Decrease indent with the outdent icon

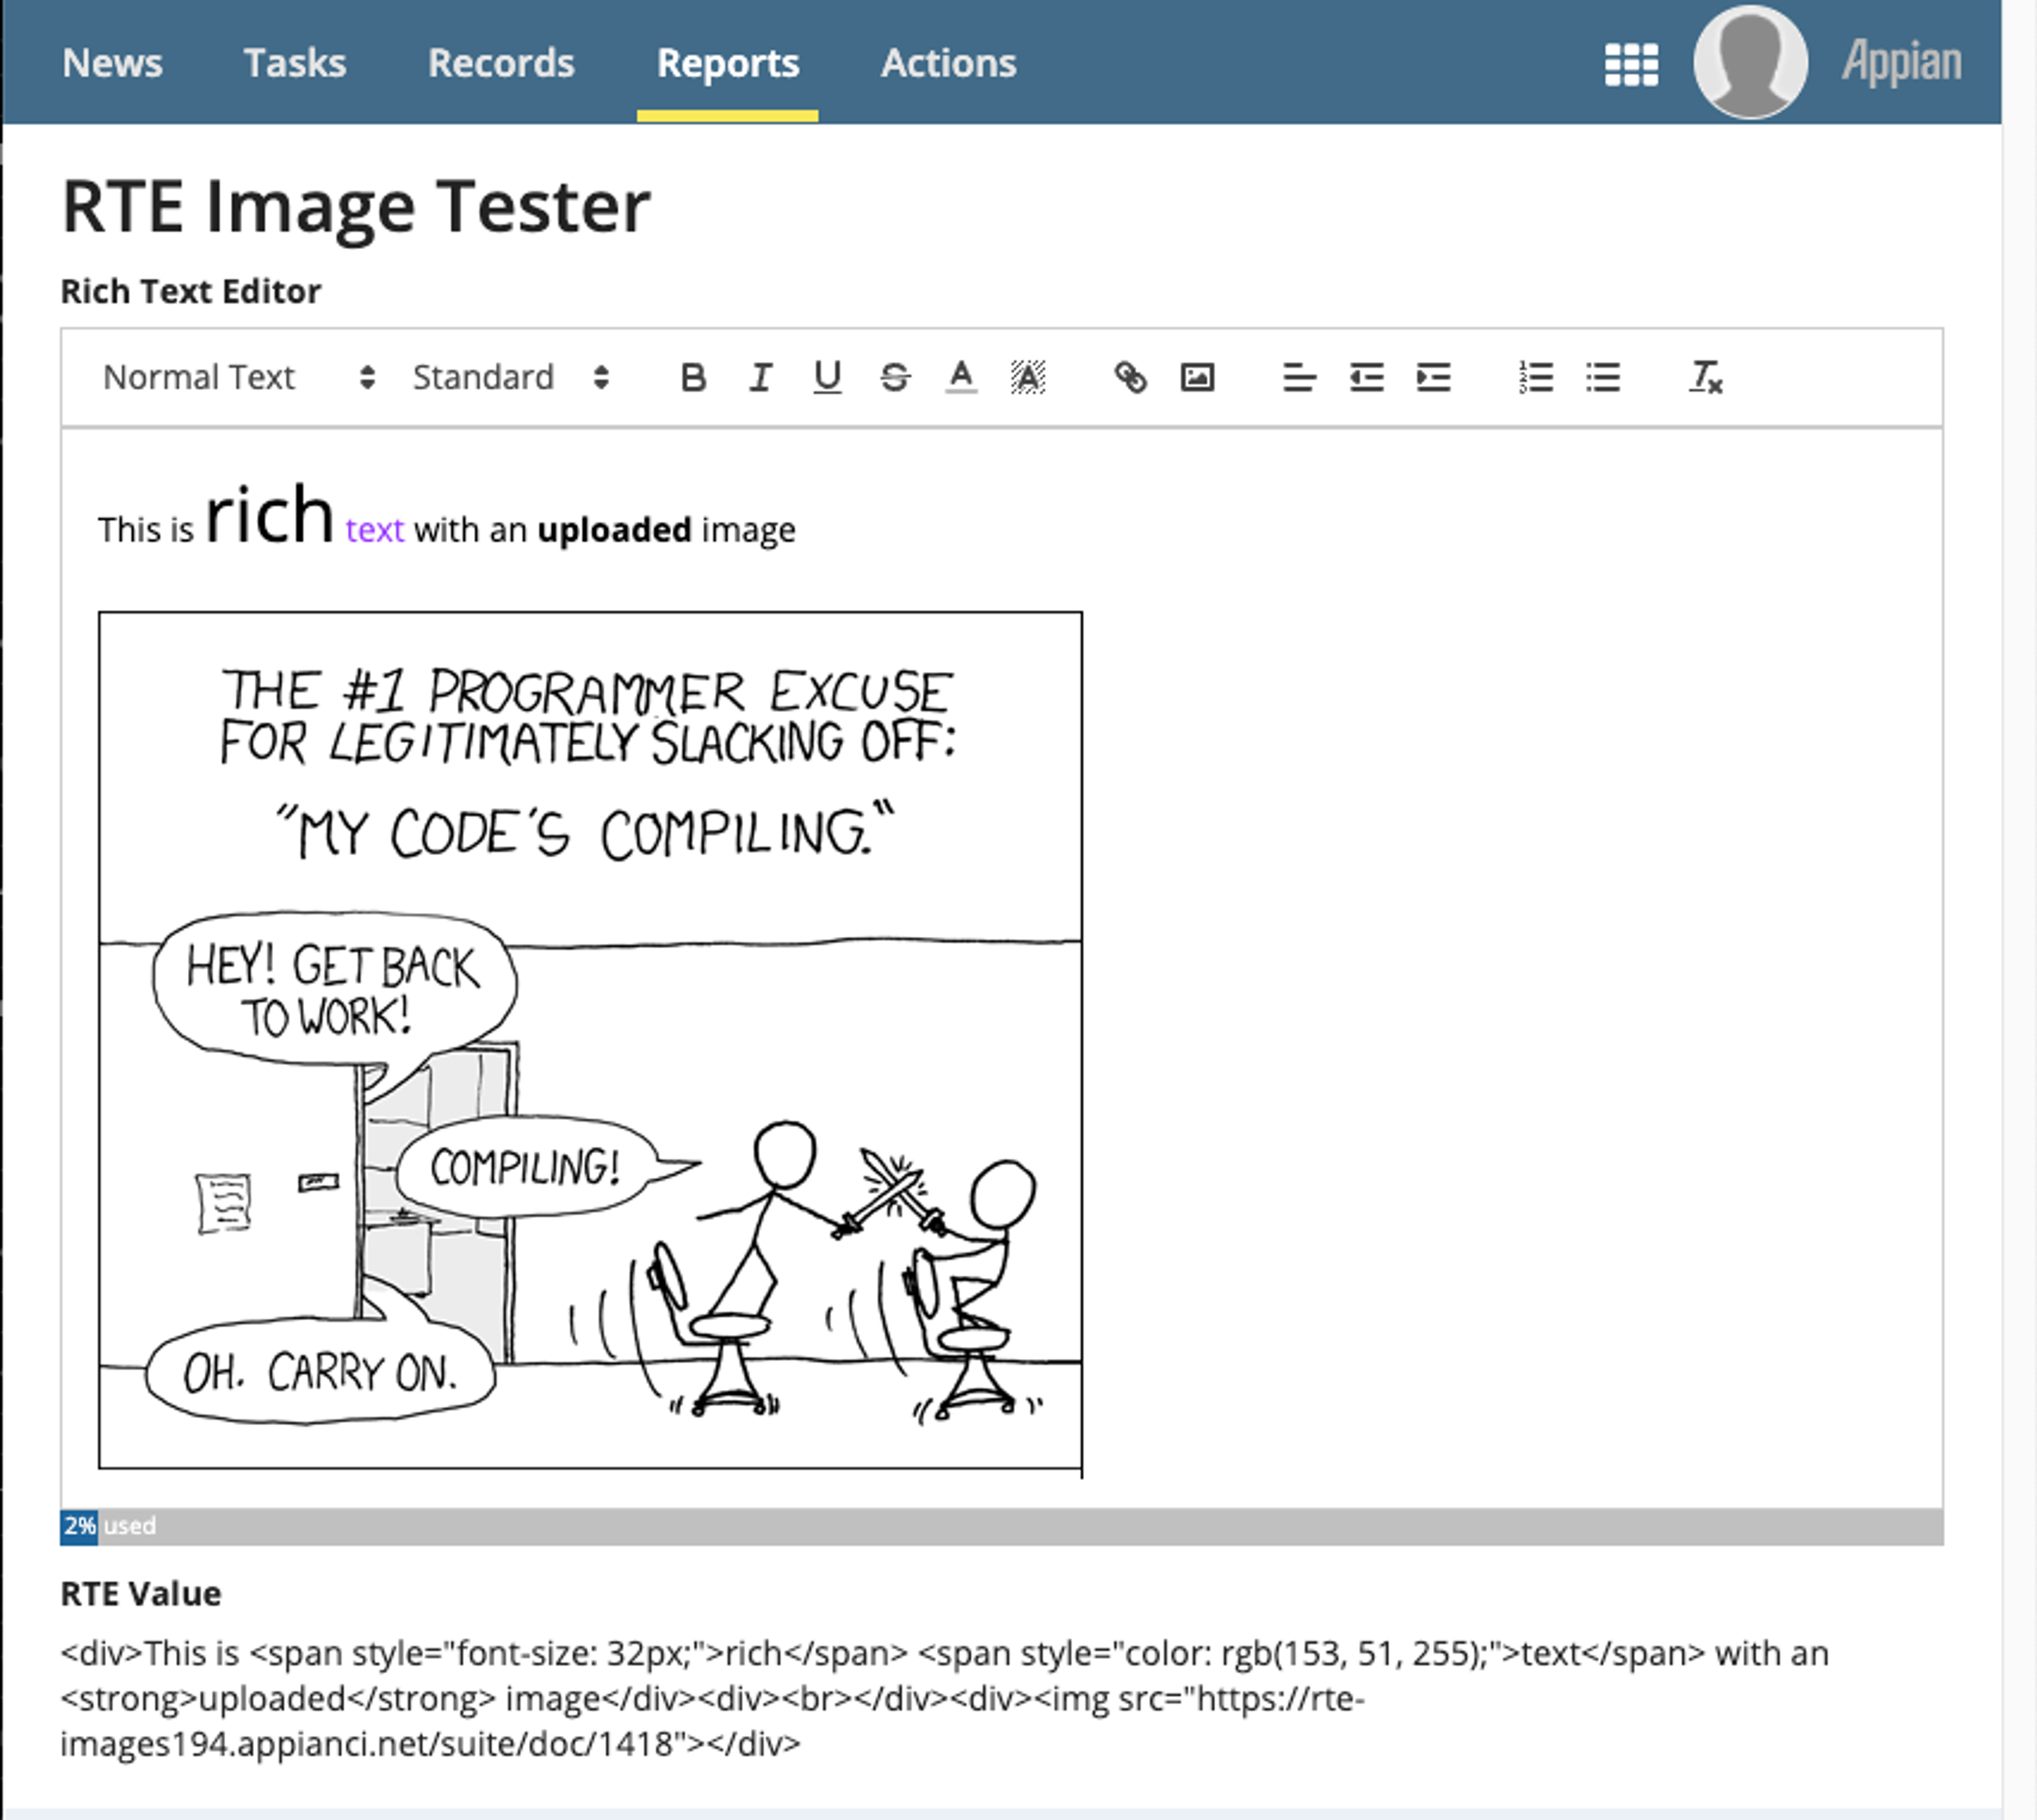click(x=1366, y=378)
